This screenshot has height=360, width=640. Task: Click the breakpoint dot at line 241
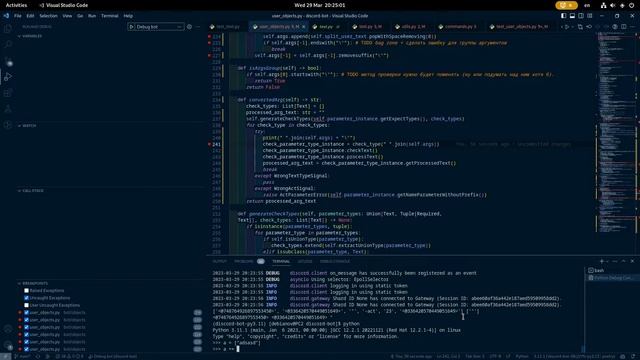(209, 144)
